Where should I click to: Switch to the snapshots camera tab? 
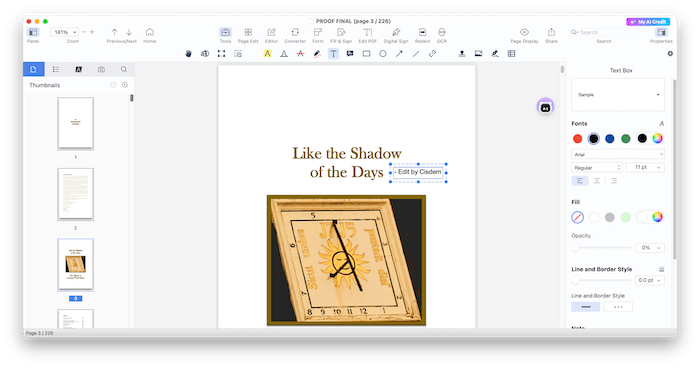[x=101, y=69]
